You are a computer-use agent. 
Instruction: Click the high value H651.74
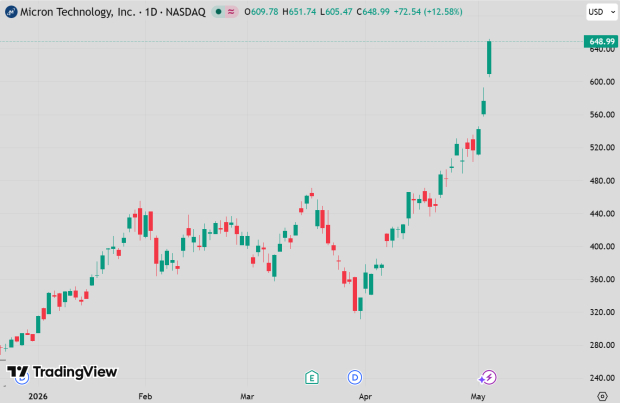click(x=299, y=12)
